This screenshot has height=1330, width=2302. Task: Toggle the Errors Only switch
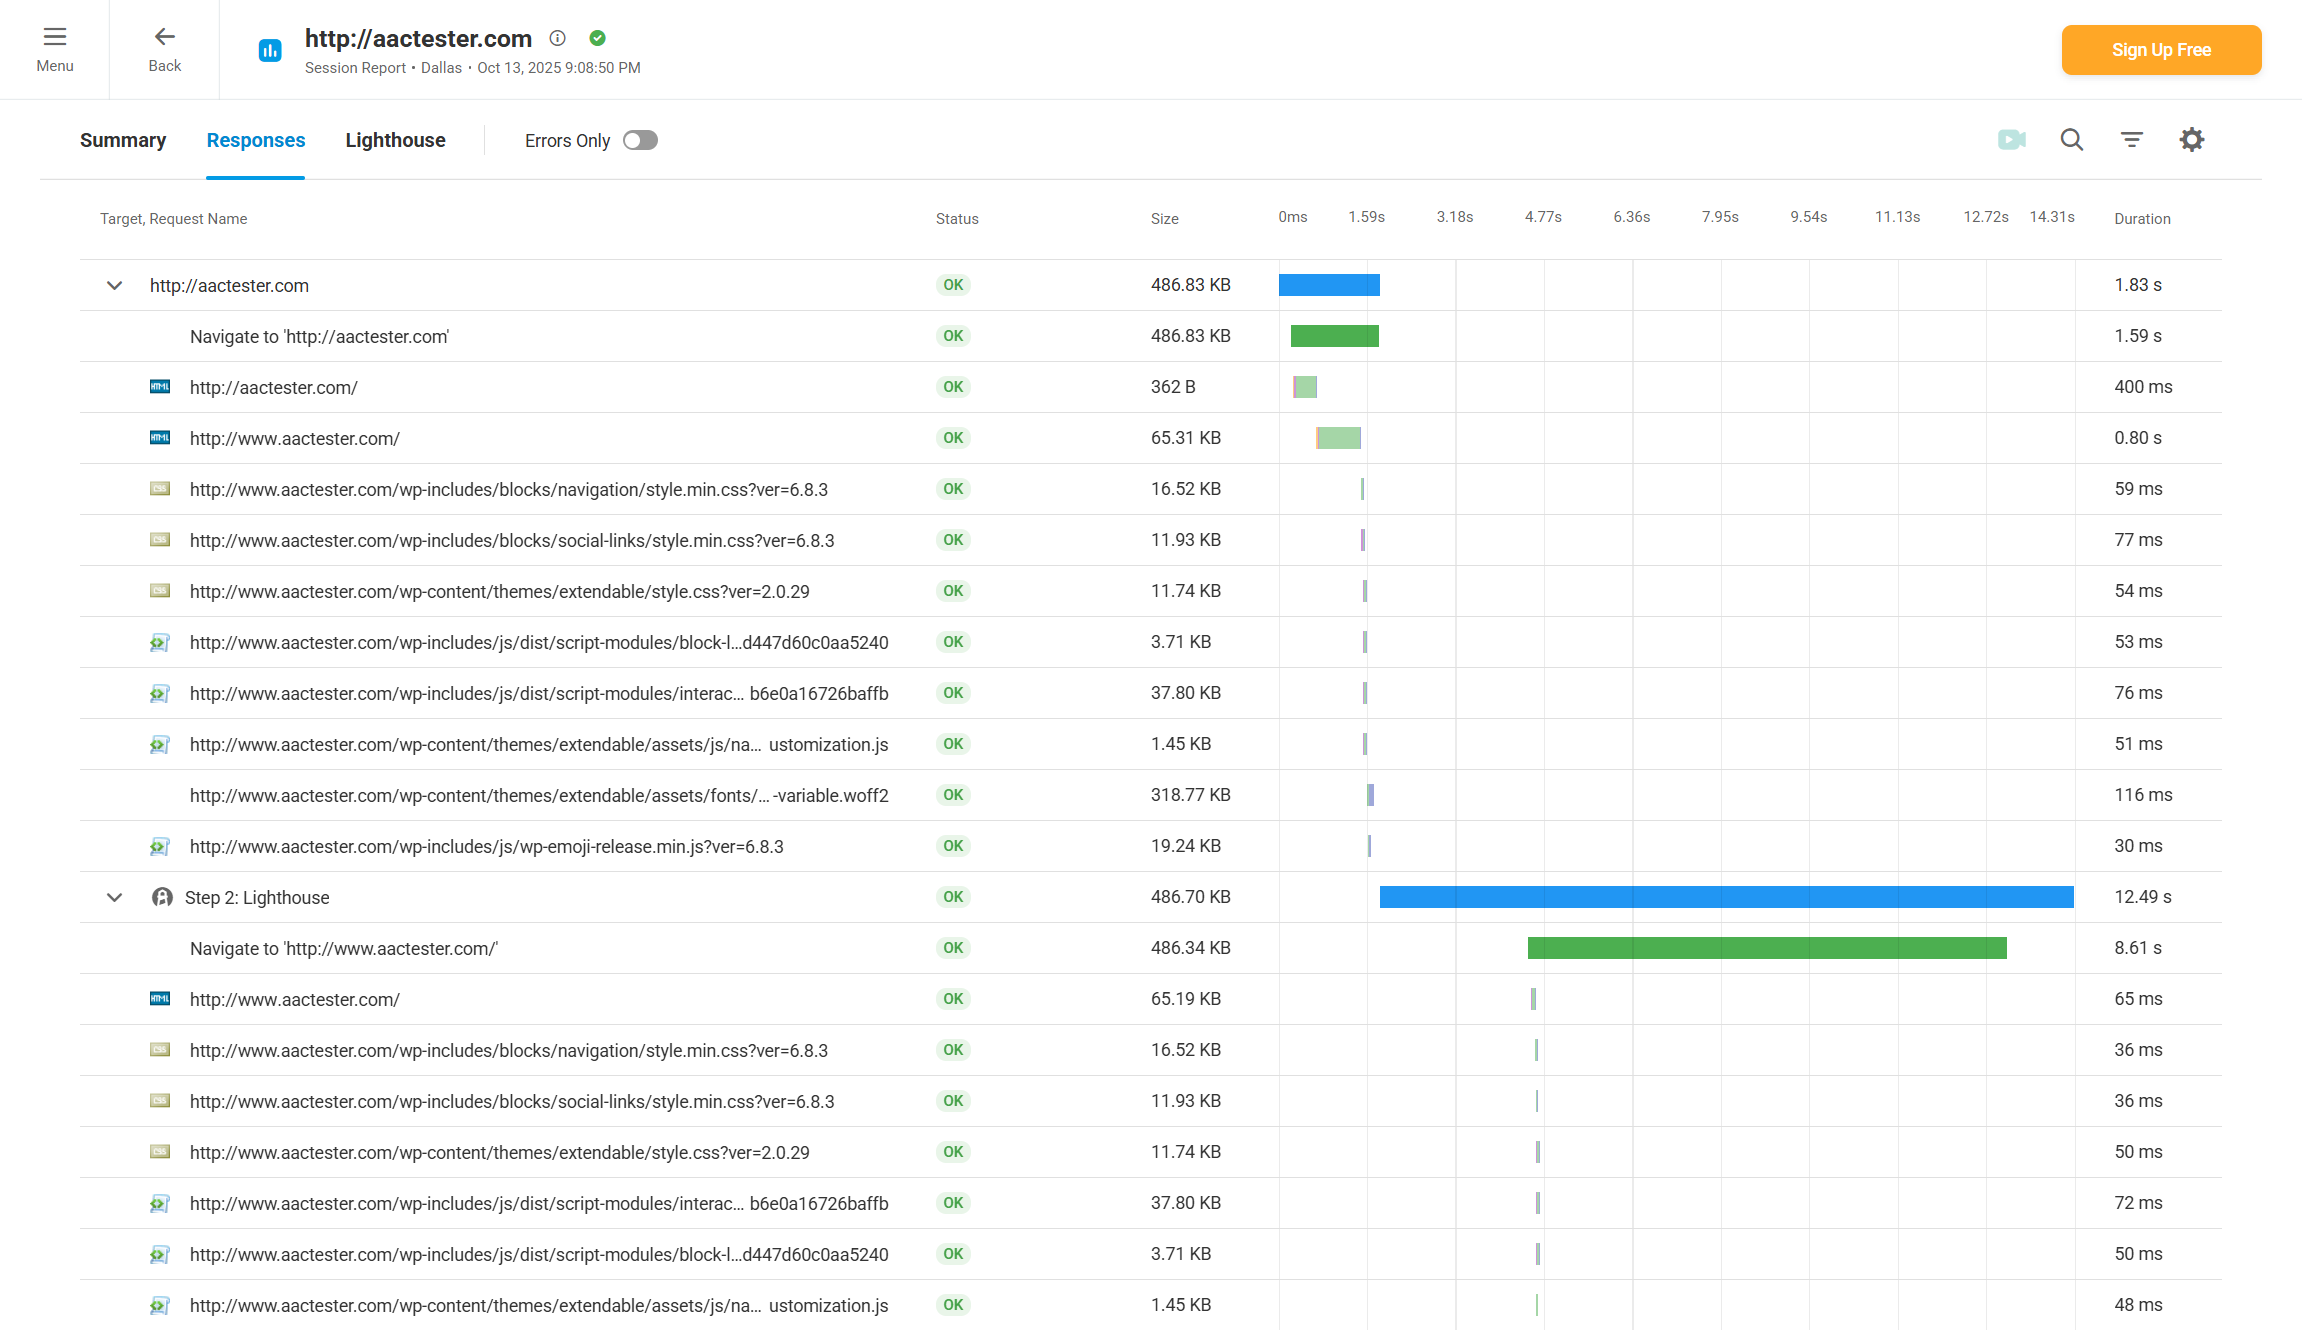tap(640, 140)
